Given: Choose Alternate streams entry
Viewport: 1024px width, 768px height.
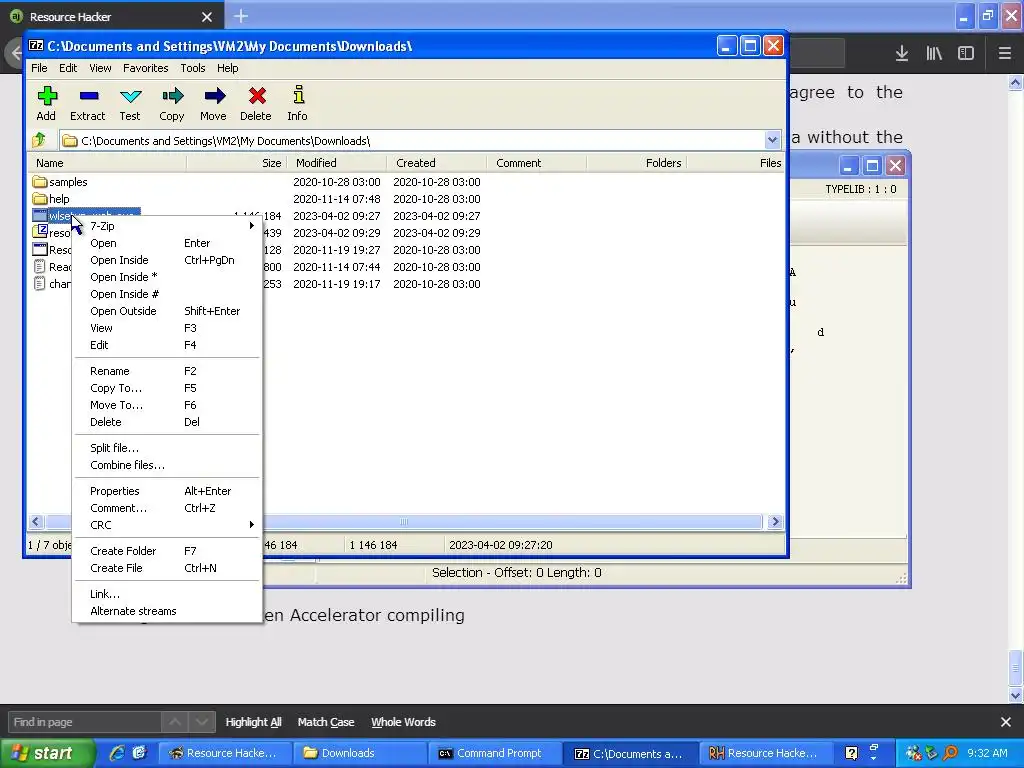Looking at the screenshot, I should click(167, 611).
